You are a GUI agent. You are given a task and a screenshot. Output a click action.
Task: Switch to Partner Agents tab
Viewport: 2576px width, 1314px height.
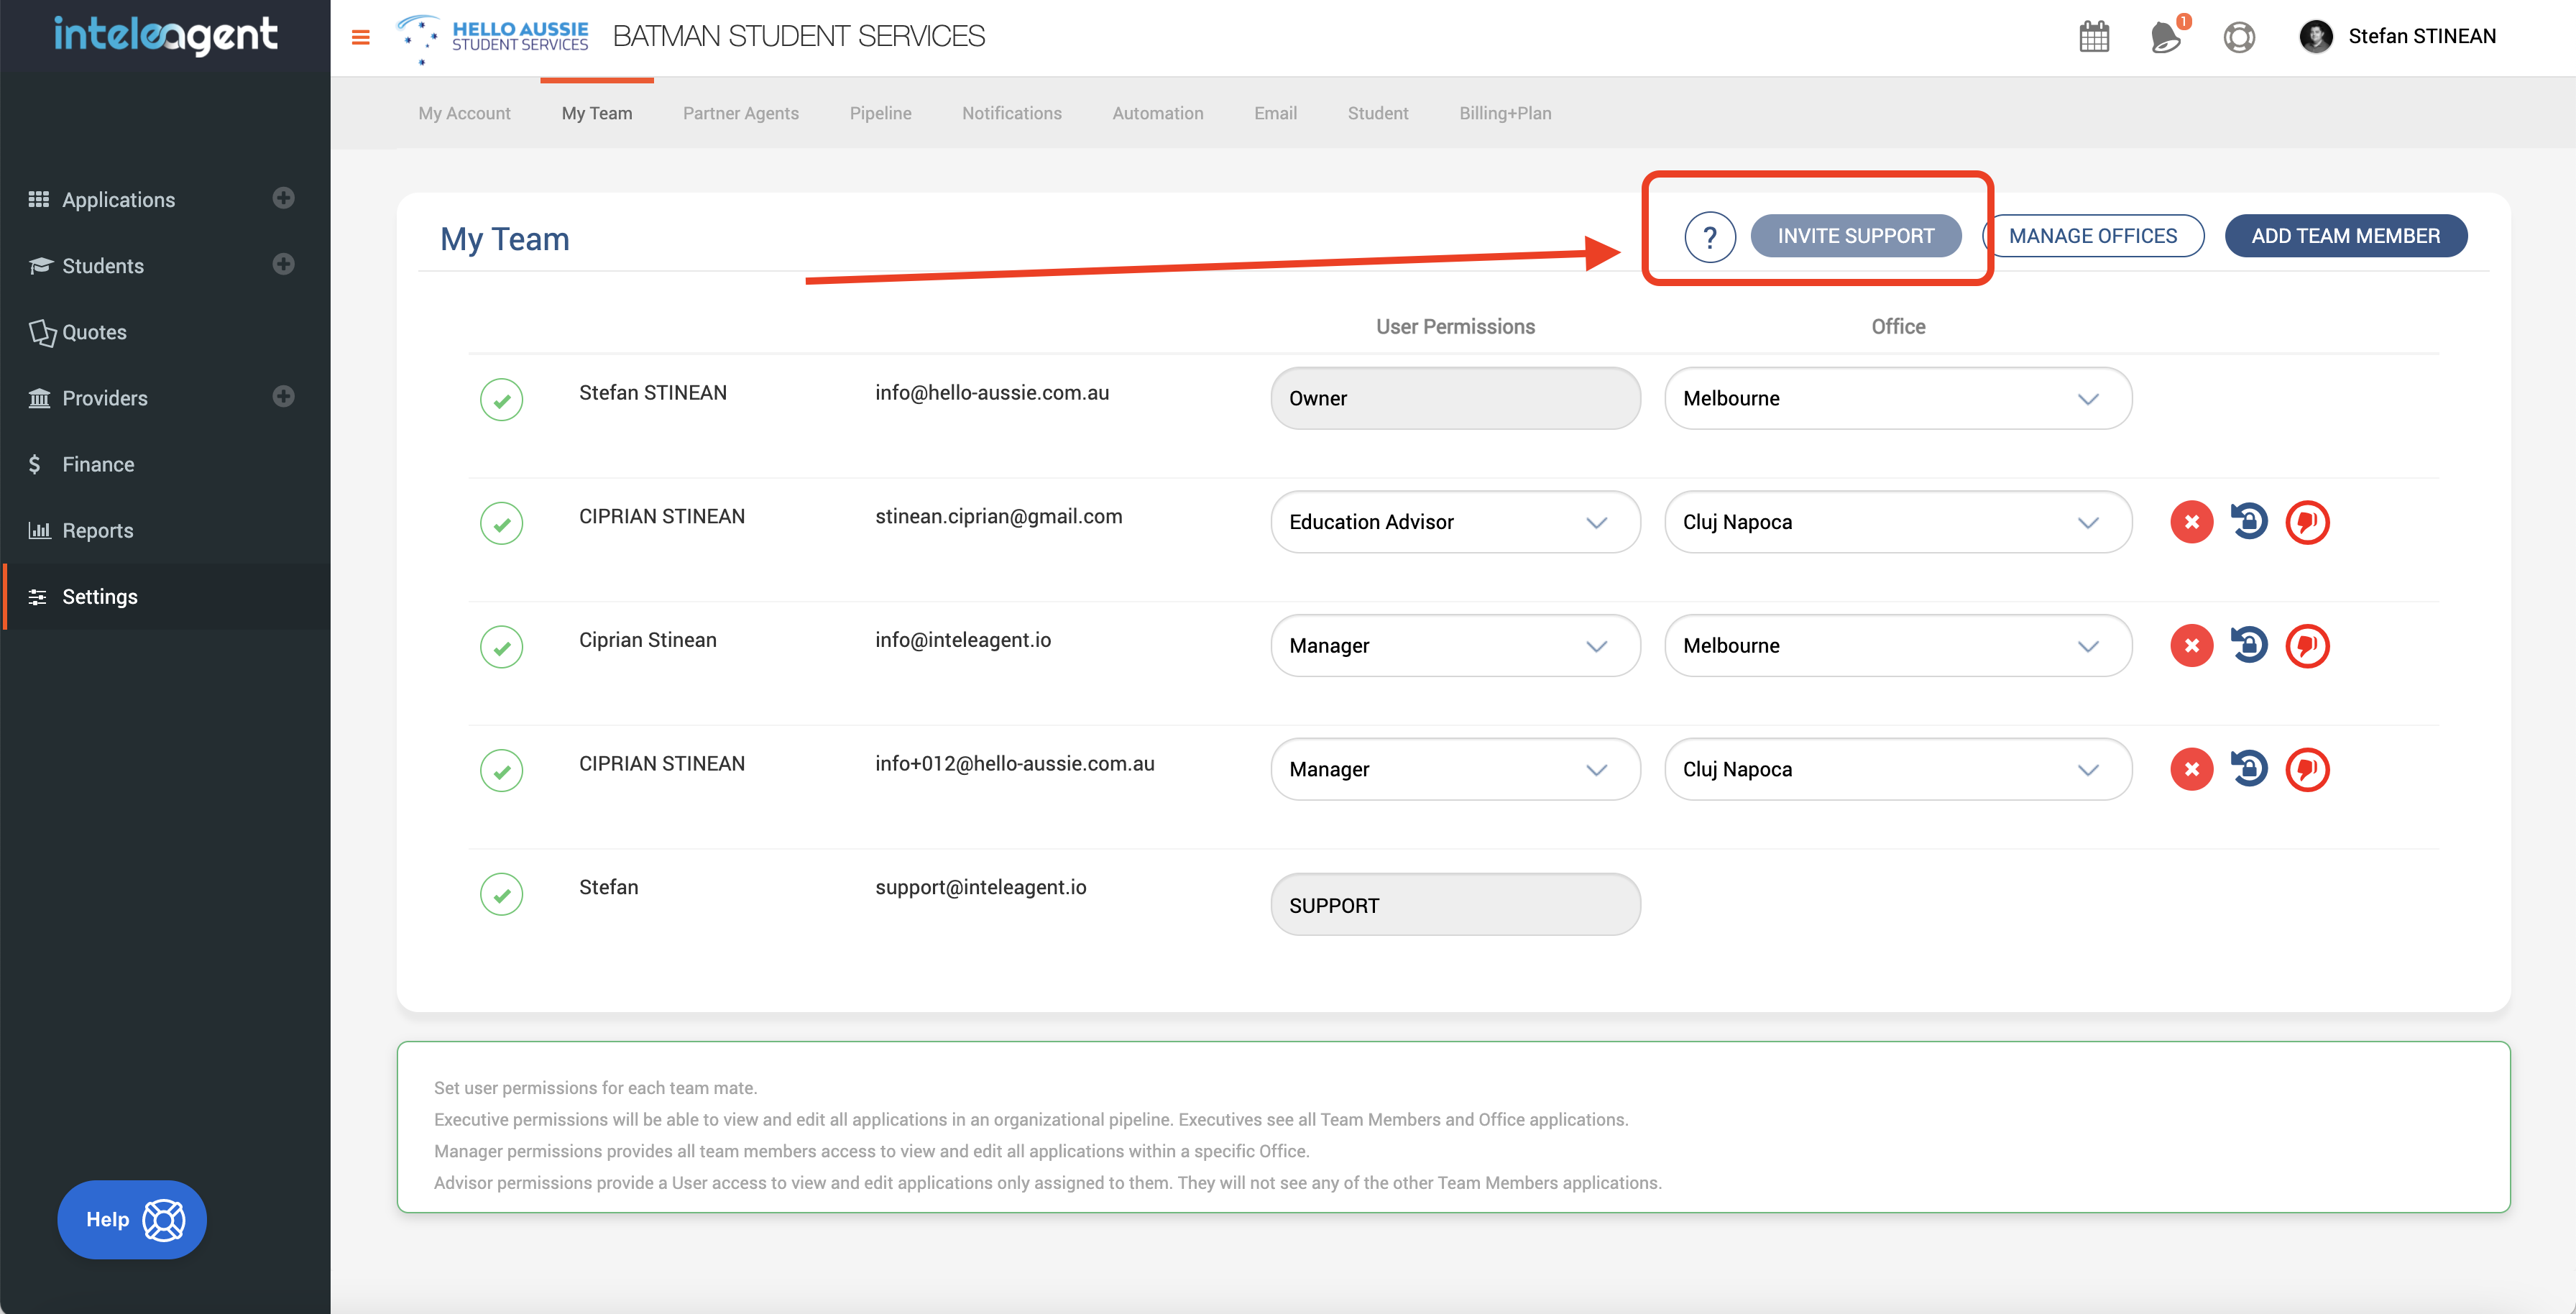[x=740, y=113]
